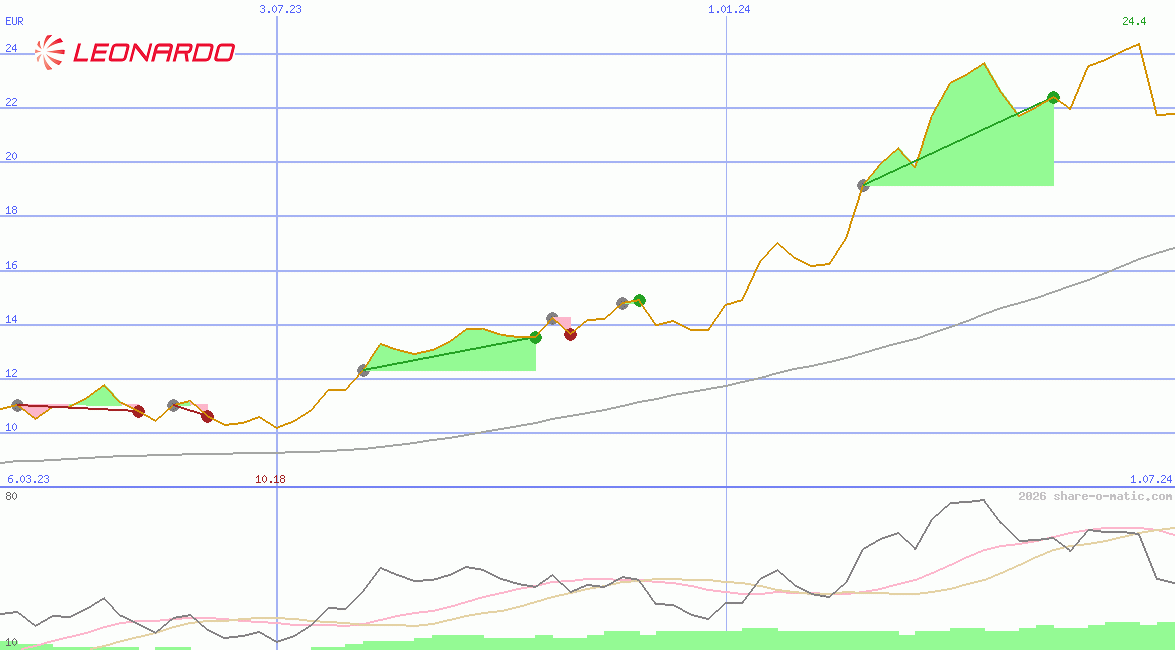Click the Leonardo company logo
This screenshot has height=650, width=1175.
pos(135,52)
